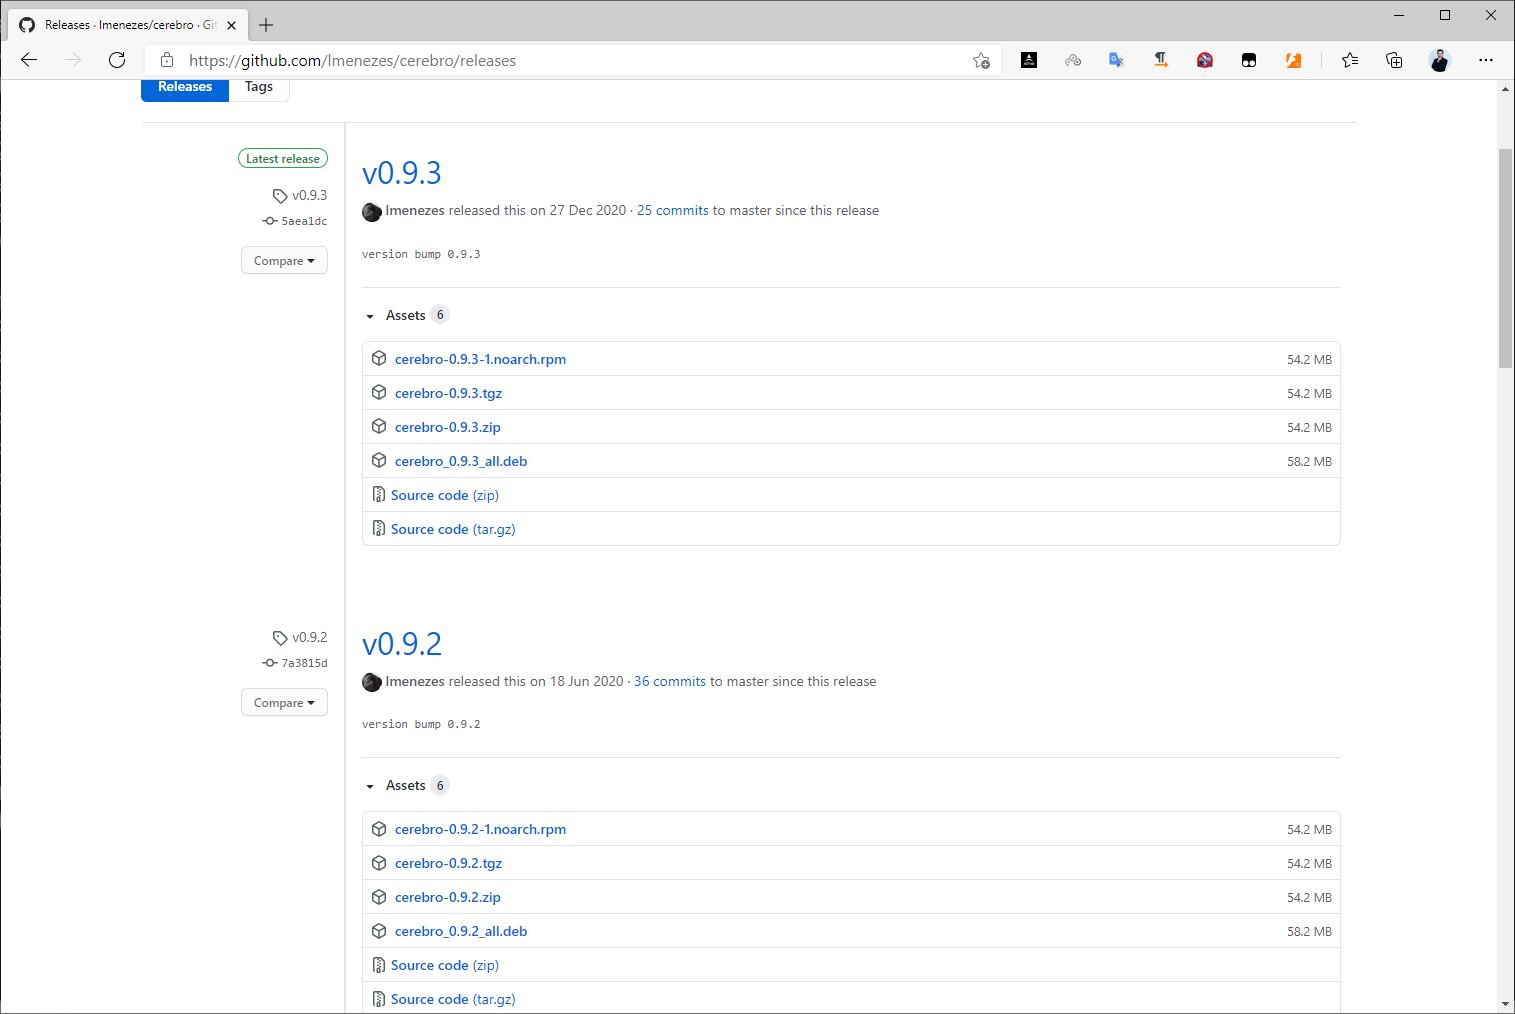Click file icon for v0.9.3 Source code (tar.gz)
The height and width of the screenshot is (1014, 1515).
click(379, 528)
